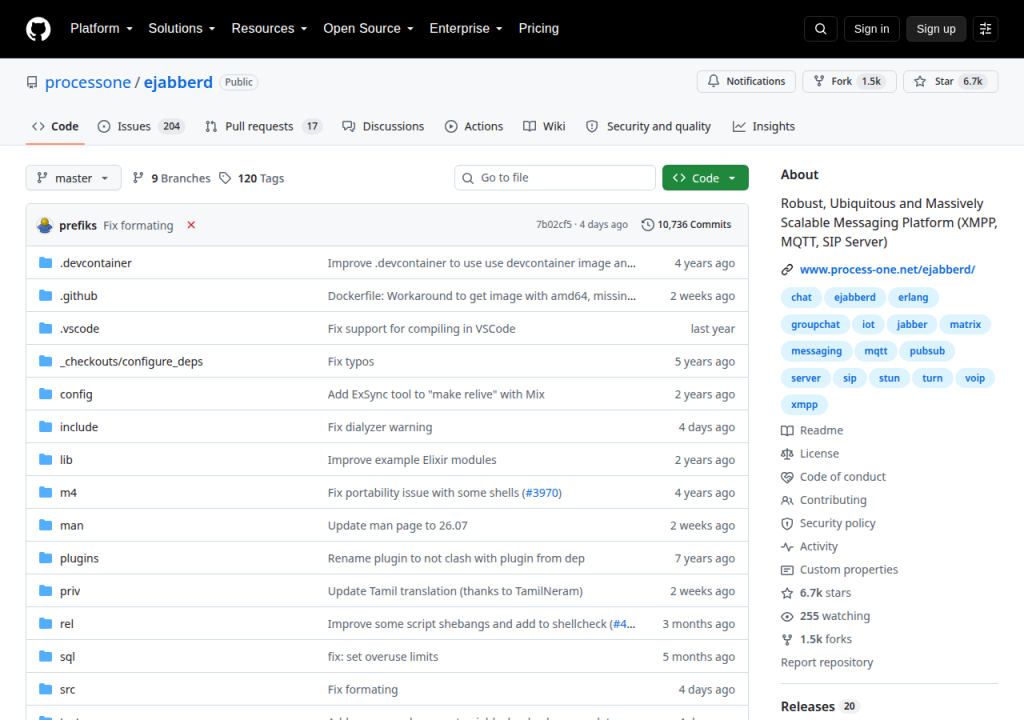Click the star icon on Star button

click(920, 82)
